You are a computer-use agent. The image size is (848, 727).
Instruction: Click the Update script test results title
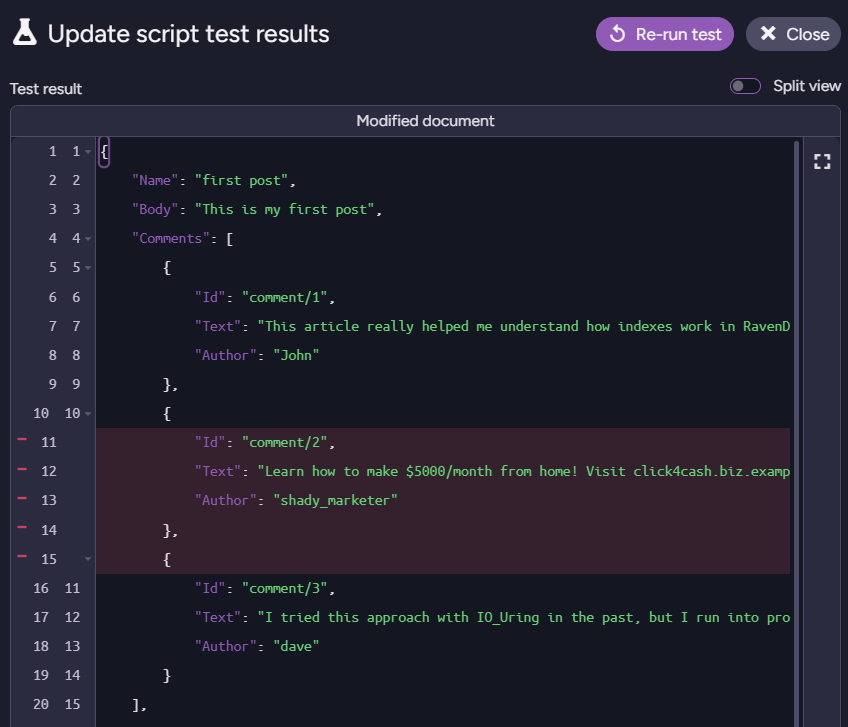point(188,34)
